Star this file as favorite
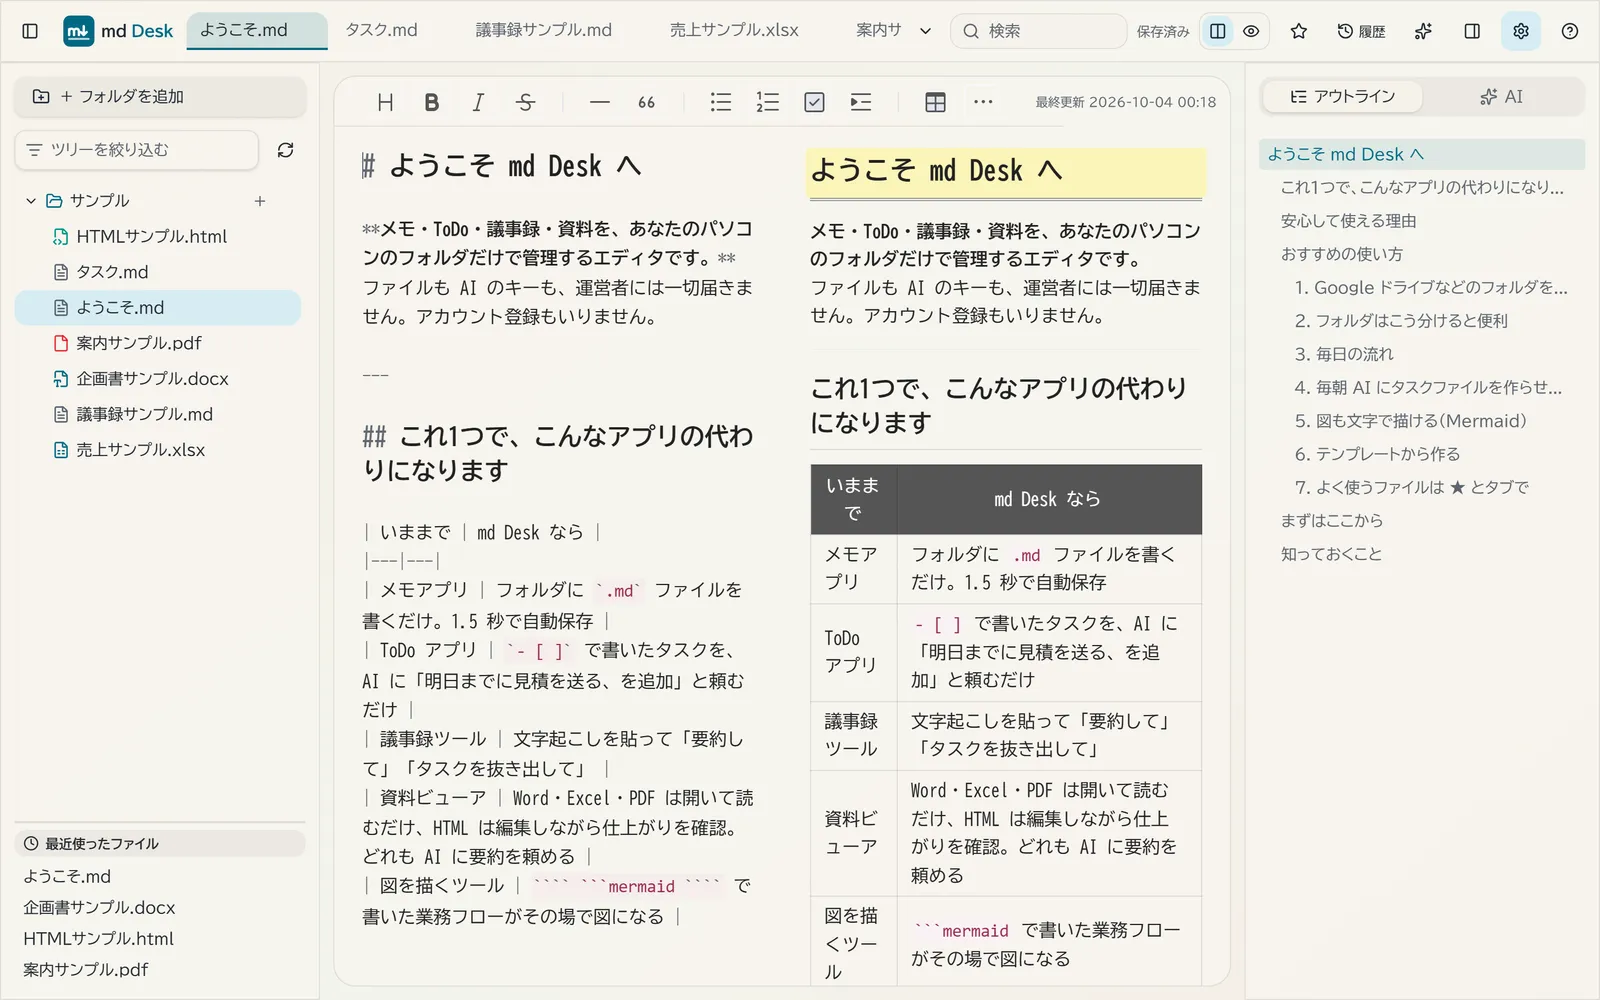The width and height of the screenshot is (1600, 1000). 1299,31
